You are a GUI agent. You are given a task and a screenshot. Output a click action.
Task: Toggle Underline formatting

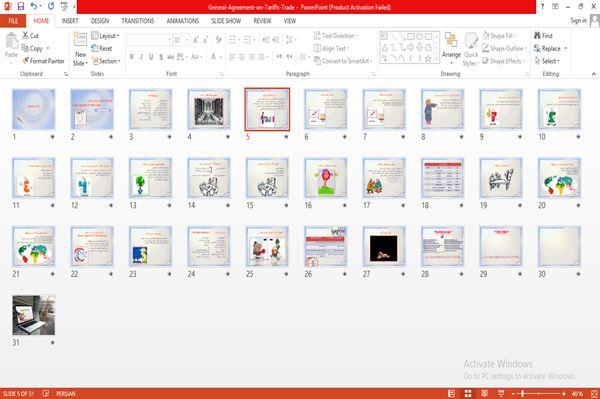point(151,57)
